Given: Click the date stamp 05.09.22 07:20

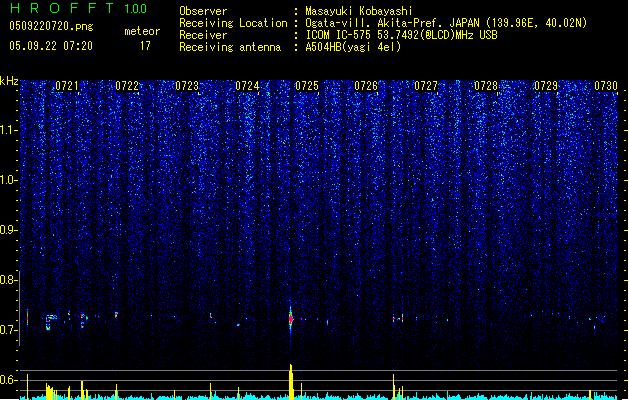Looking at the screenshot, I should pos(51,46).
